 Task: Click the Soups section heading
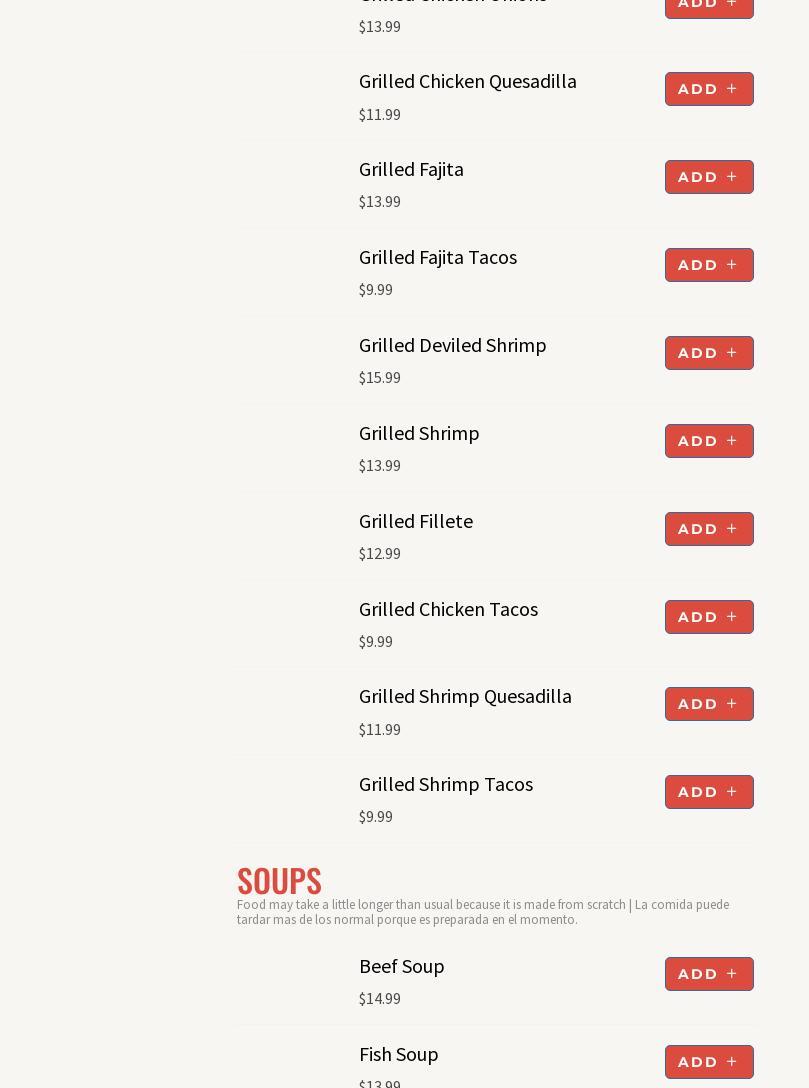[279, 880]
